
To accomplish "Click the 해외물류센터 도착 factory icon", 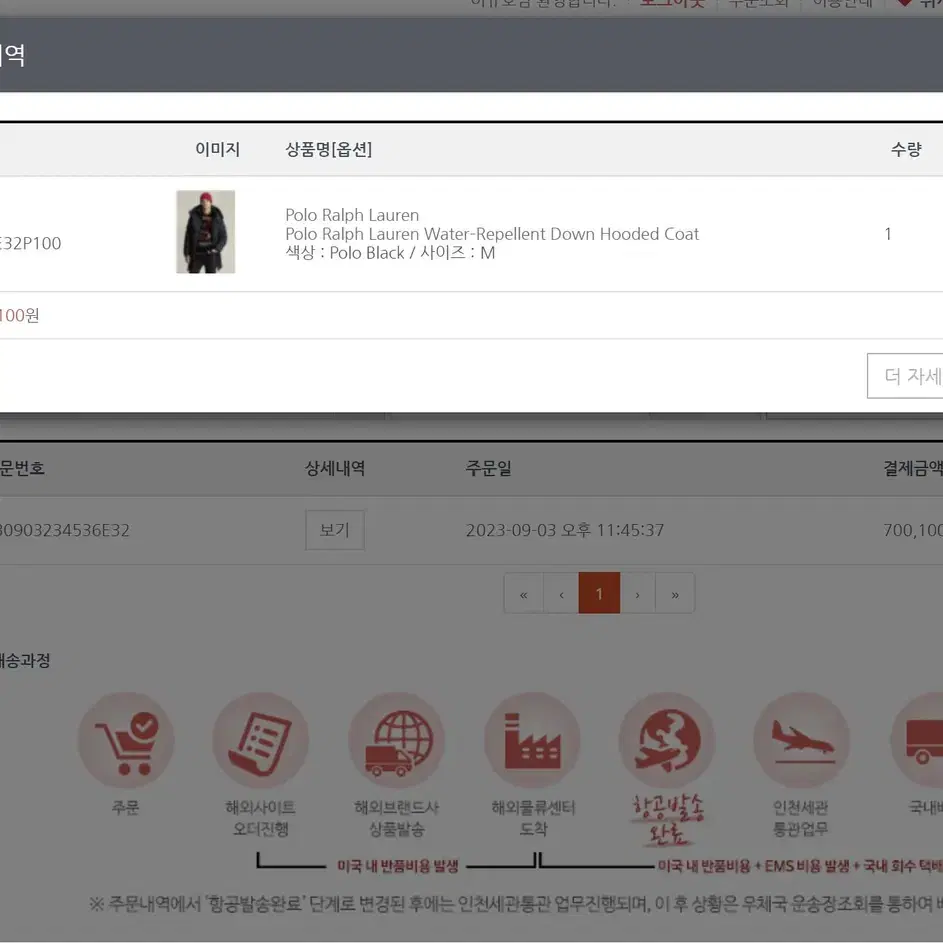I will point(532,740).
